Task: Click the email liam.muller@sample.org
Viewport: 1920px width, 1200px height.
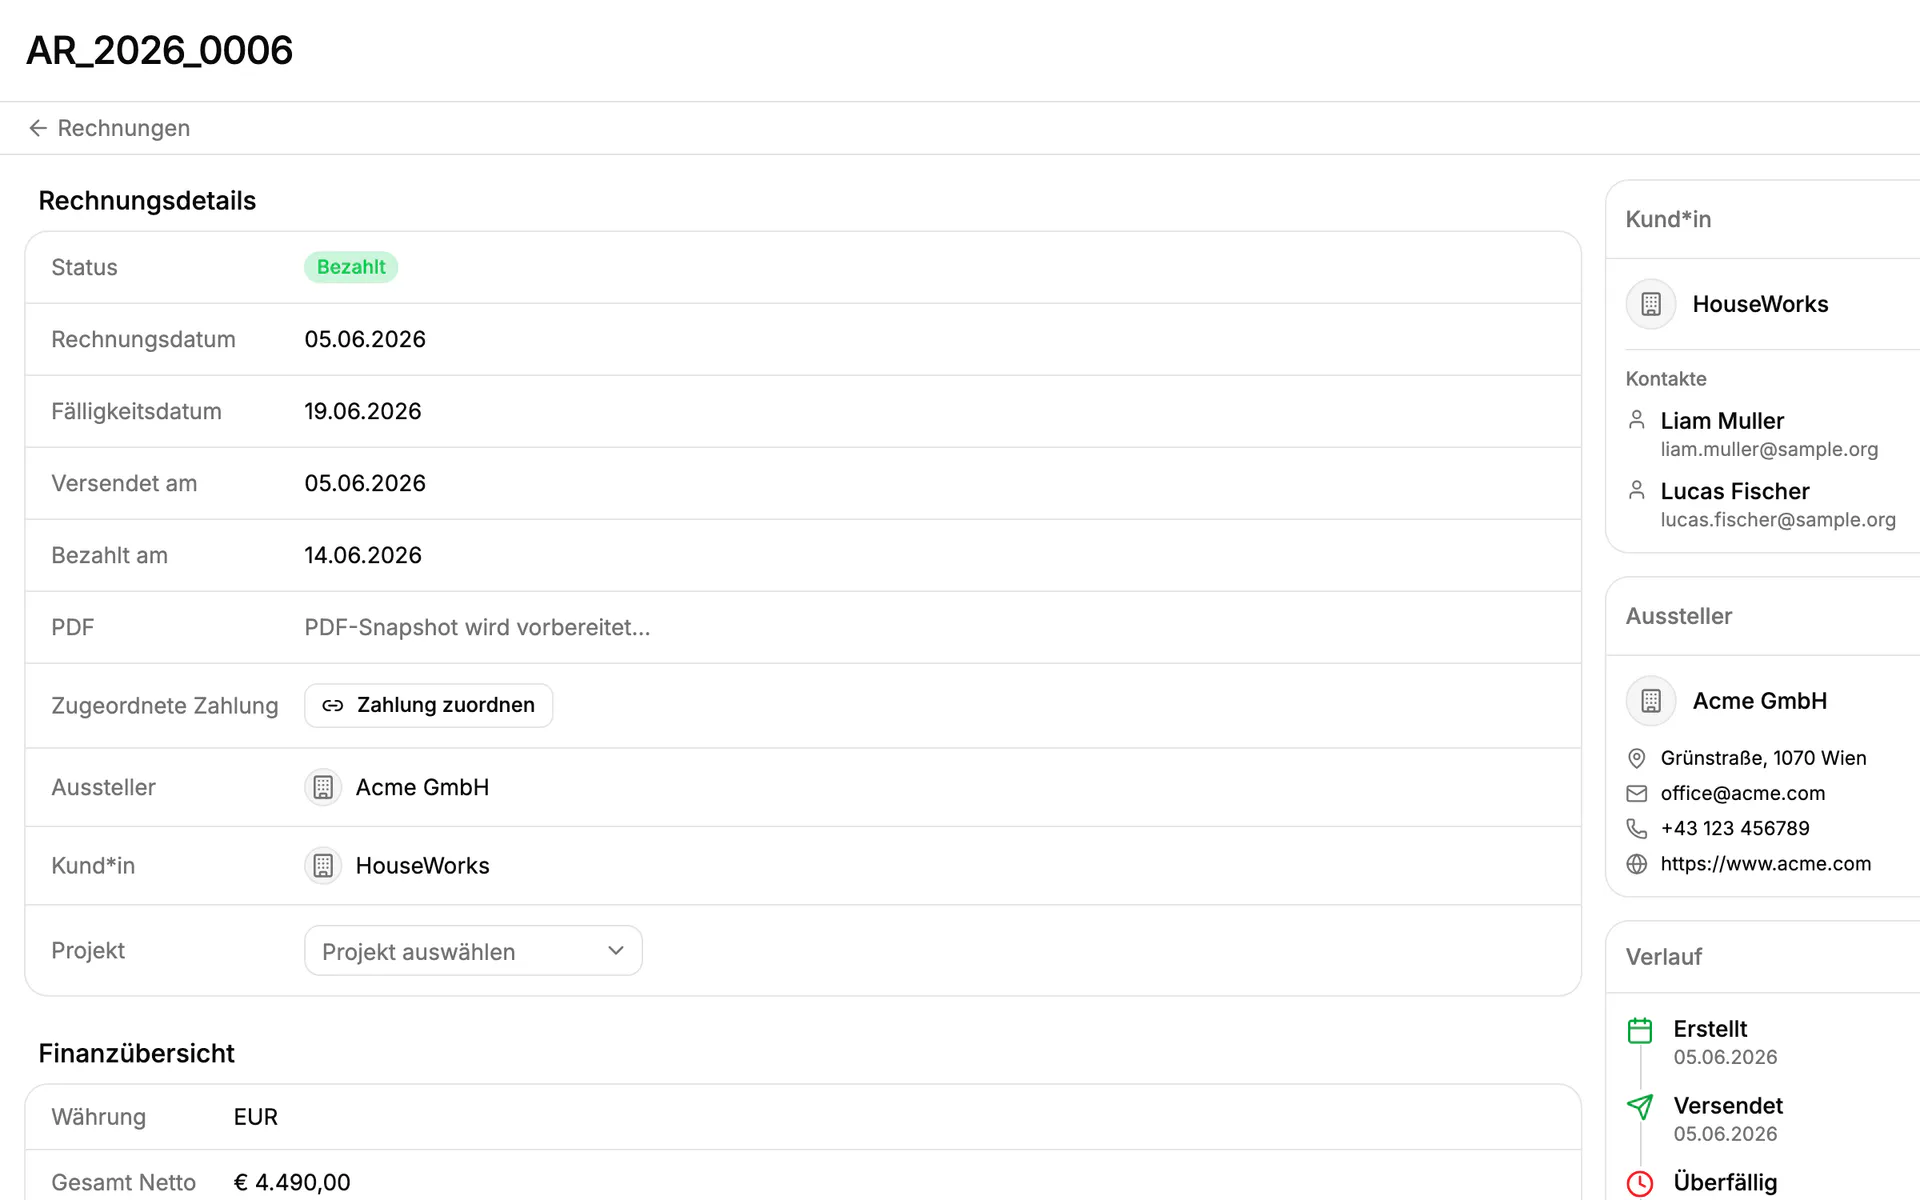Action: point(1769,449)
